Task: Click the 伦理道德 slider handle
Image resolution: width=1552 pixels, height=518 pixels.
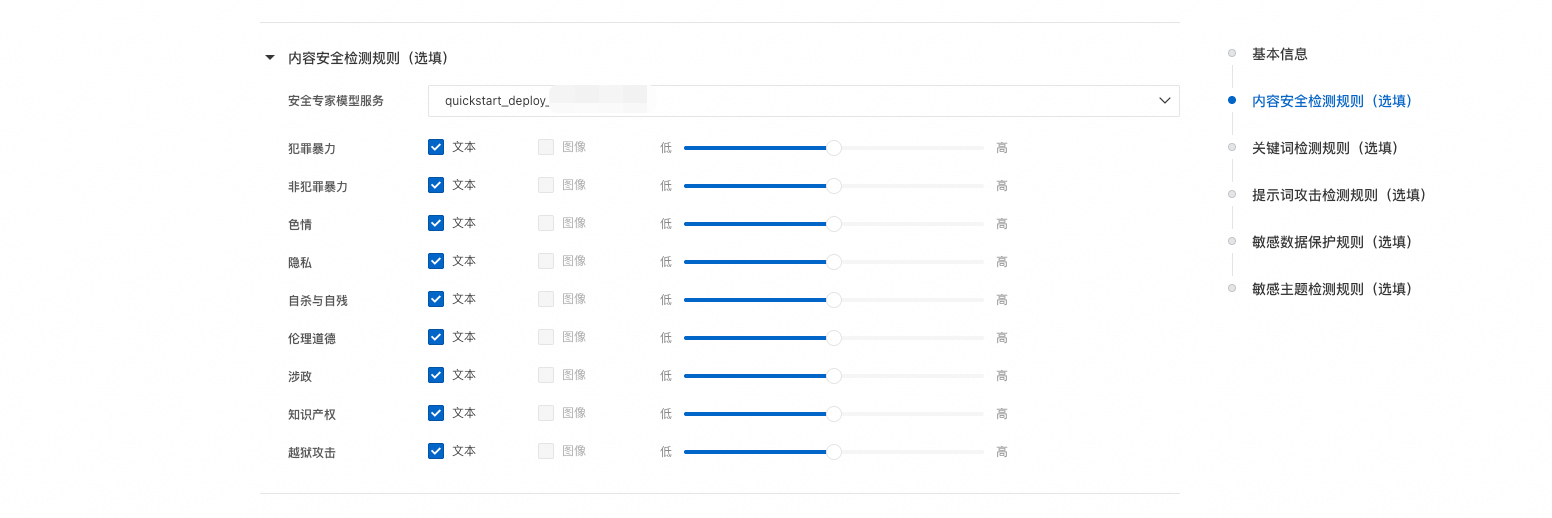Action: point(834,338)
